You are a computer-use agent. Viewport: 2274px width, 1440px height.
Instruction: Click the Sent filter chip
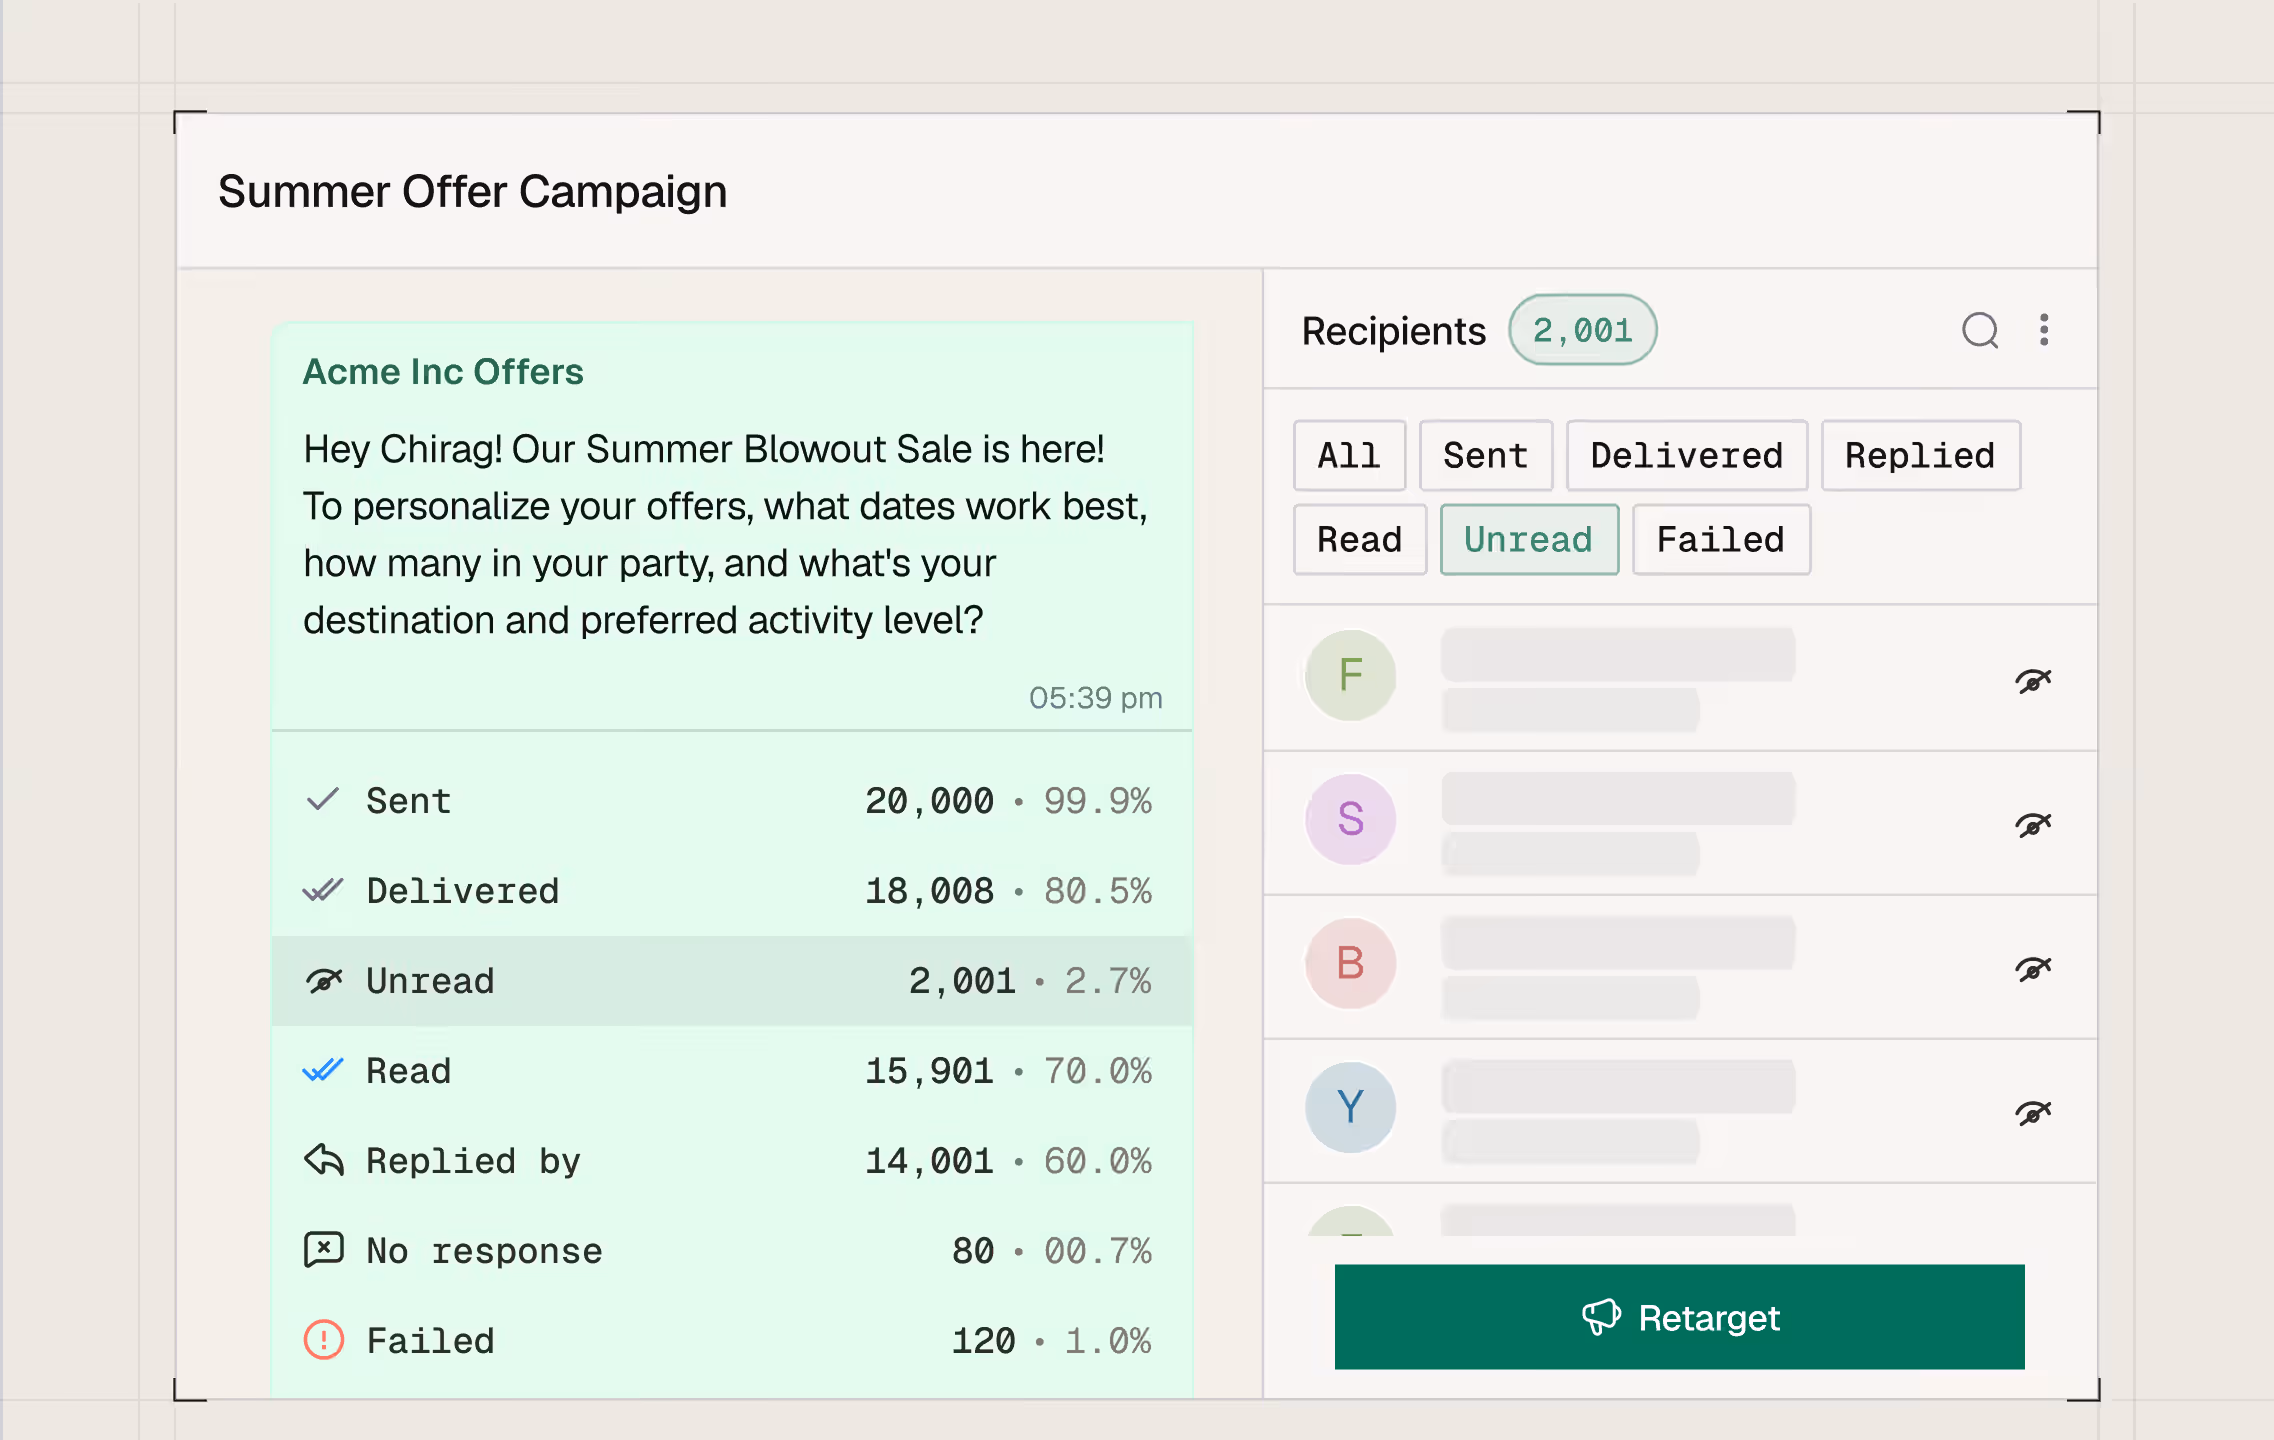(1485, 456)
